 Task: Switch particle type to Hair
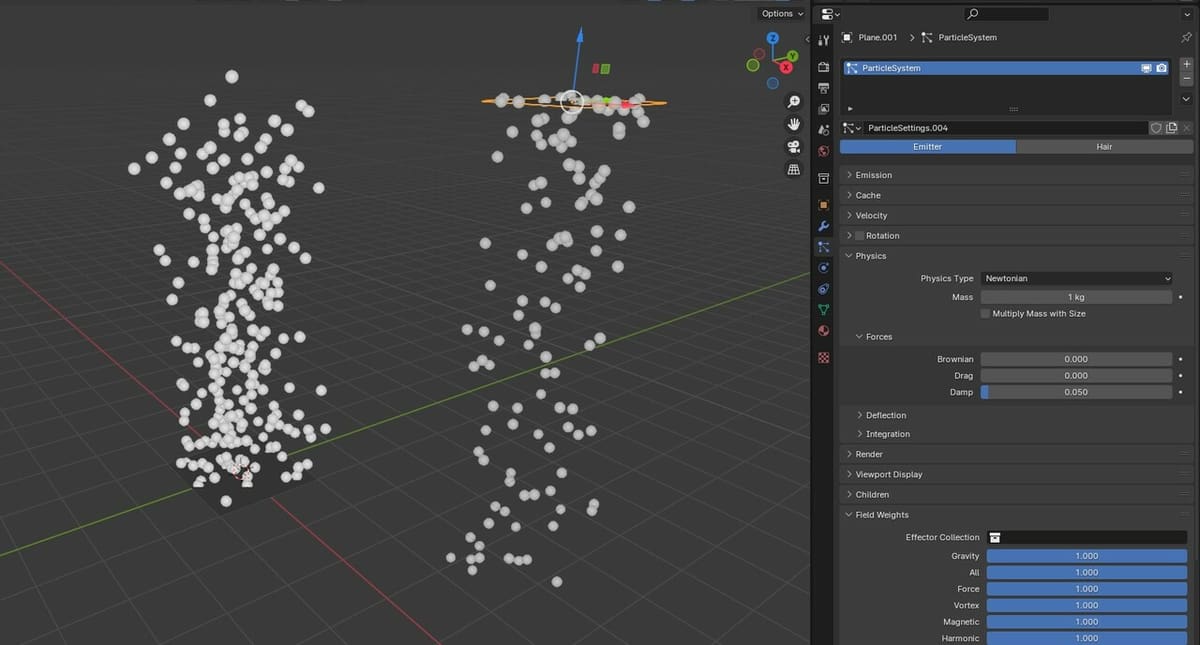[x=1105, y=146]
